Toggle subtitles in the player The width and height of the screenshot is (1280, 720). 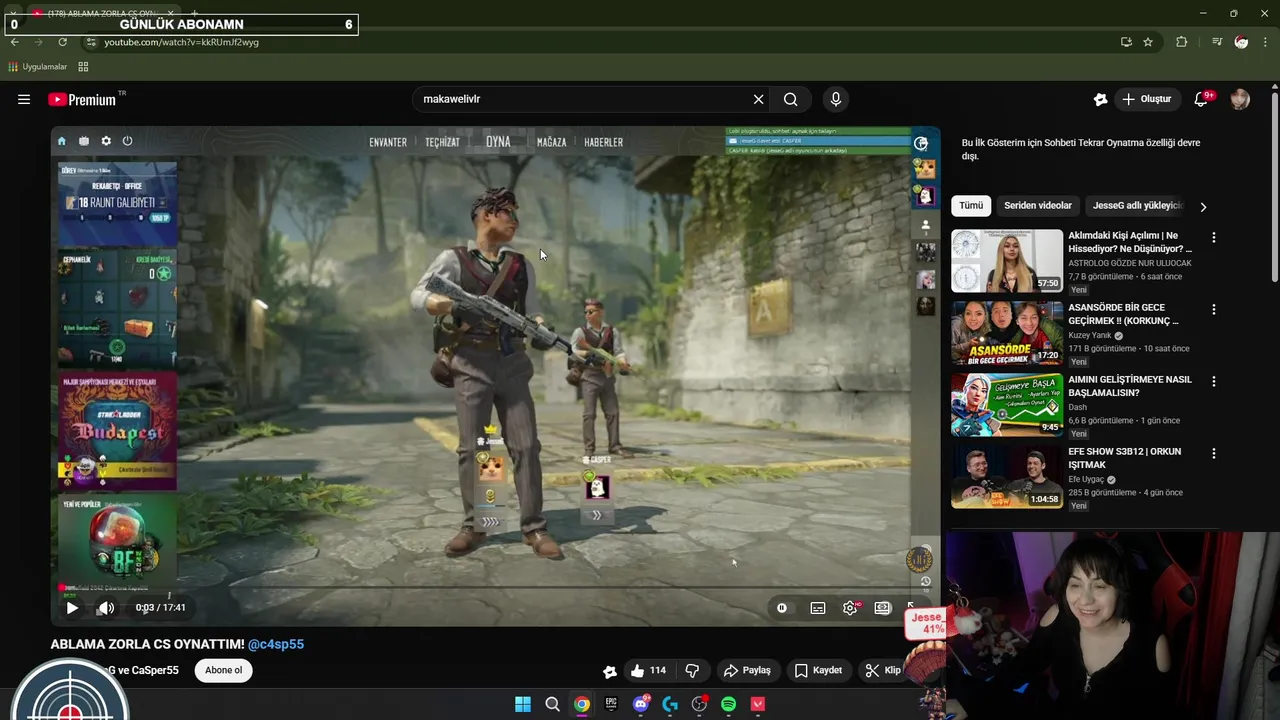pyautogui.click(x=818, y=607)
